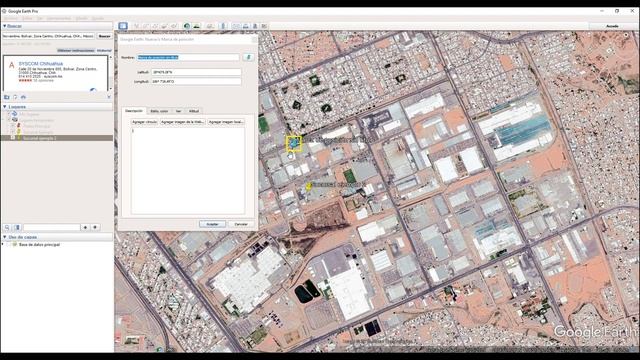Toggle the Sucursal Ejemplo checkbox
This screenshot has width=640, height=360.
click(x=13, y=132)
